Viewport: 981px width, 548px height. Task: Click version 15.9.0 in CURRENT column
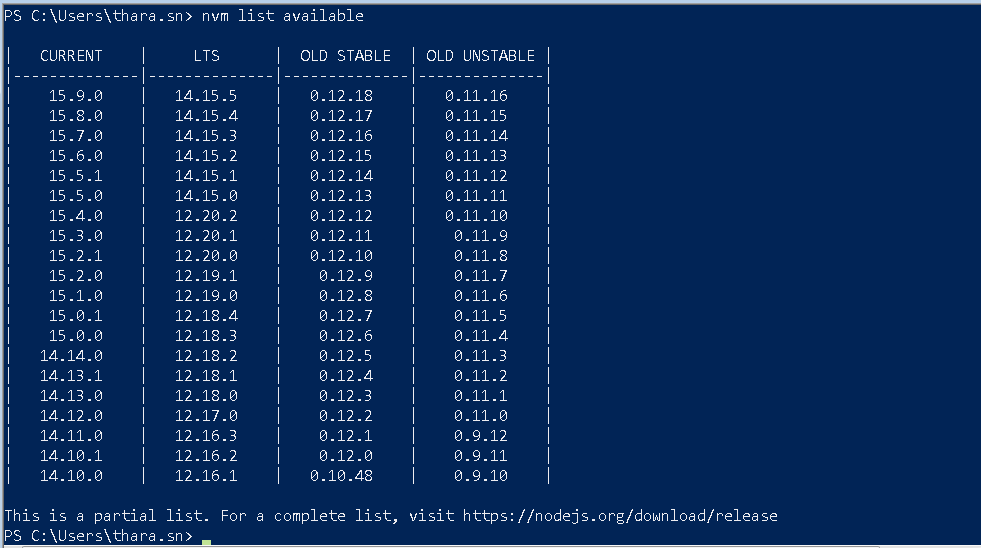[x=76, y=96]
